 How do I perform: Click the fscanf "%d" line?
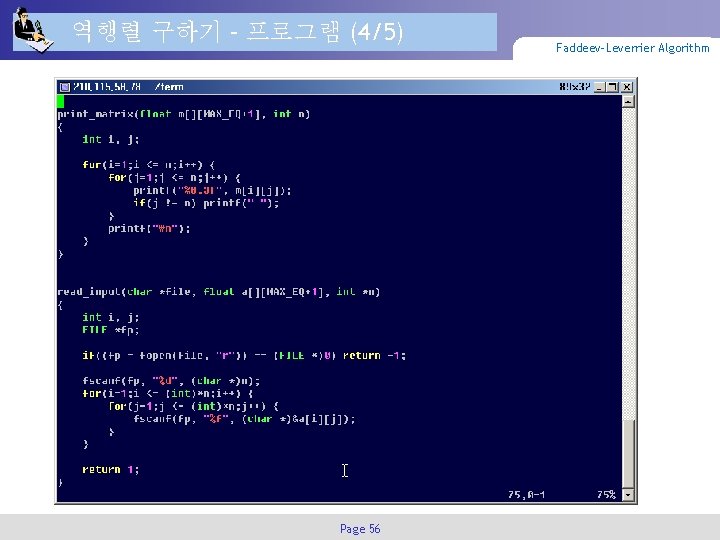tap(171, 381)
